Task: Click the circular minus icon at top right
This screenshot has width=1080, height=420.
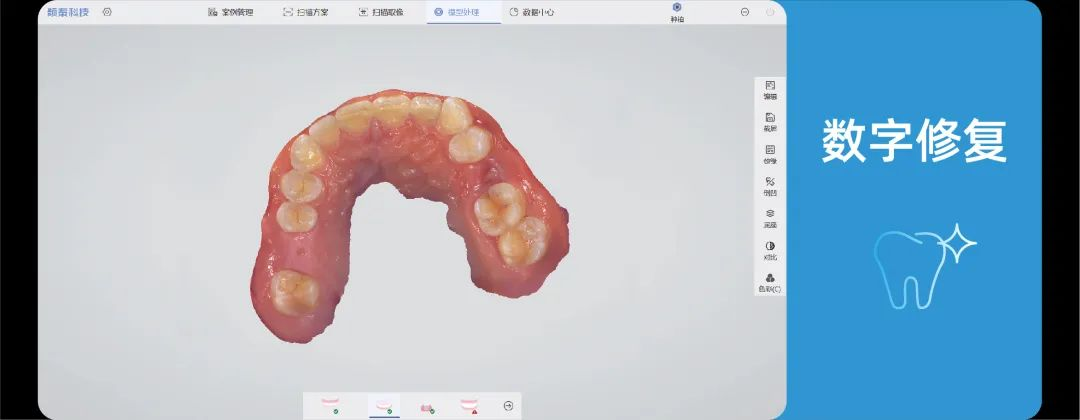Action: pos(745,12)
